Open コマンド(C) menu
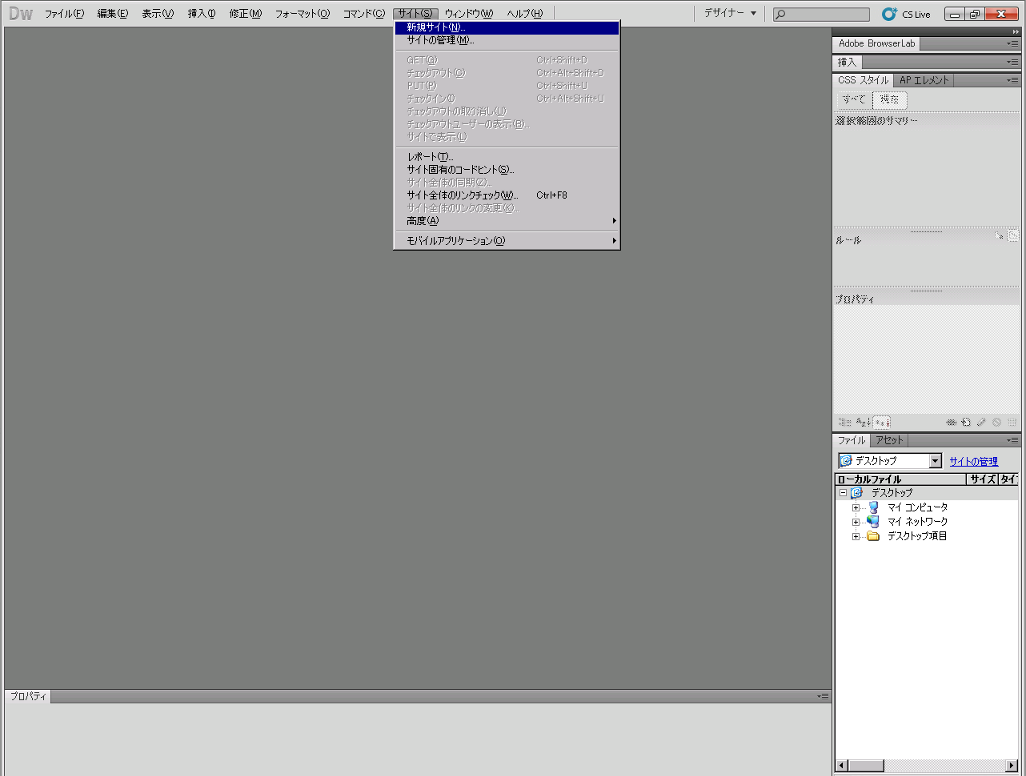The image size is (1026, 776). click(364, 14)
